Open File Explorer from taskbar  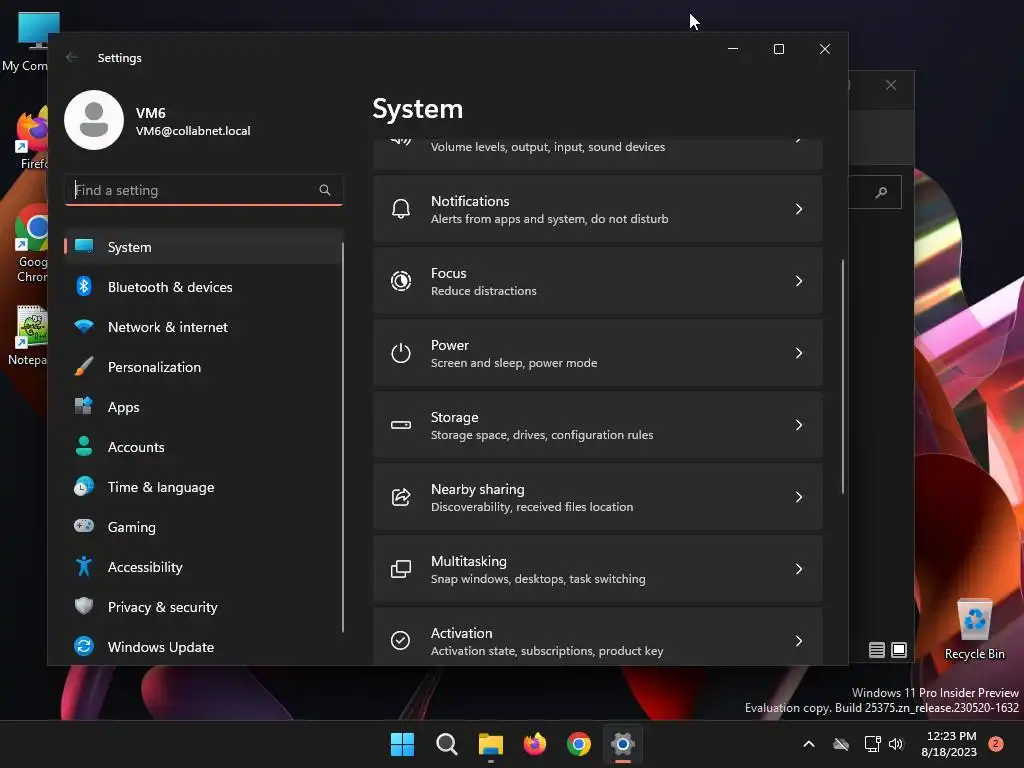click(490, 744)
